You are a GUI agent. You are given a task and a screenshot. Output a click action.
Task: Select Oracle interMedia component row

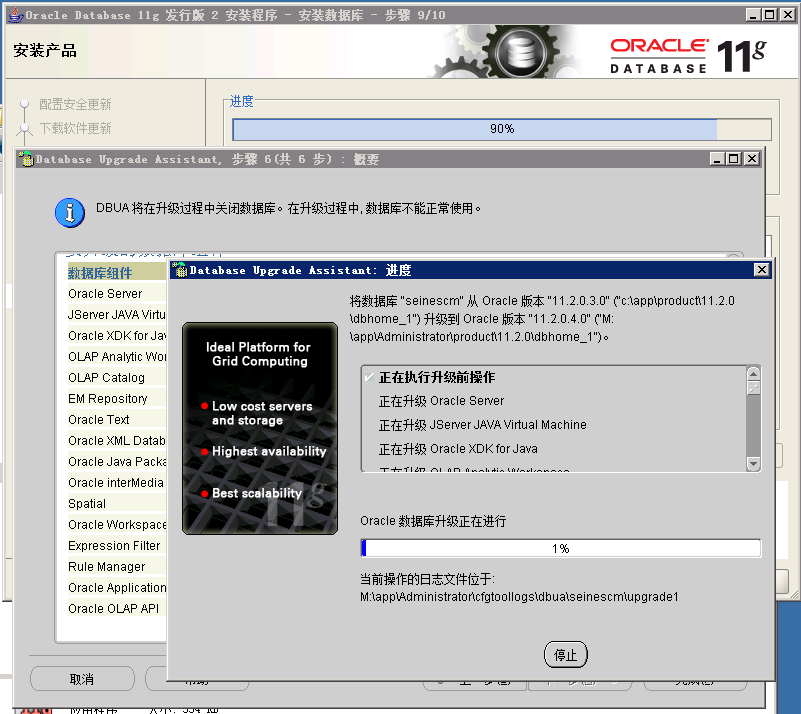coord(116,482)
